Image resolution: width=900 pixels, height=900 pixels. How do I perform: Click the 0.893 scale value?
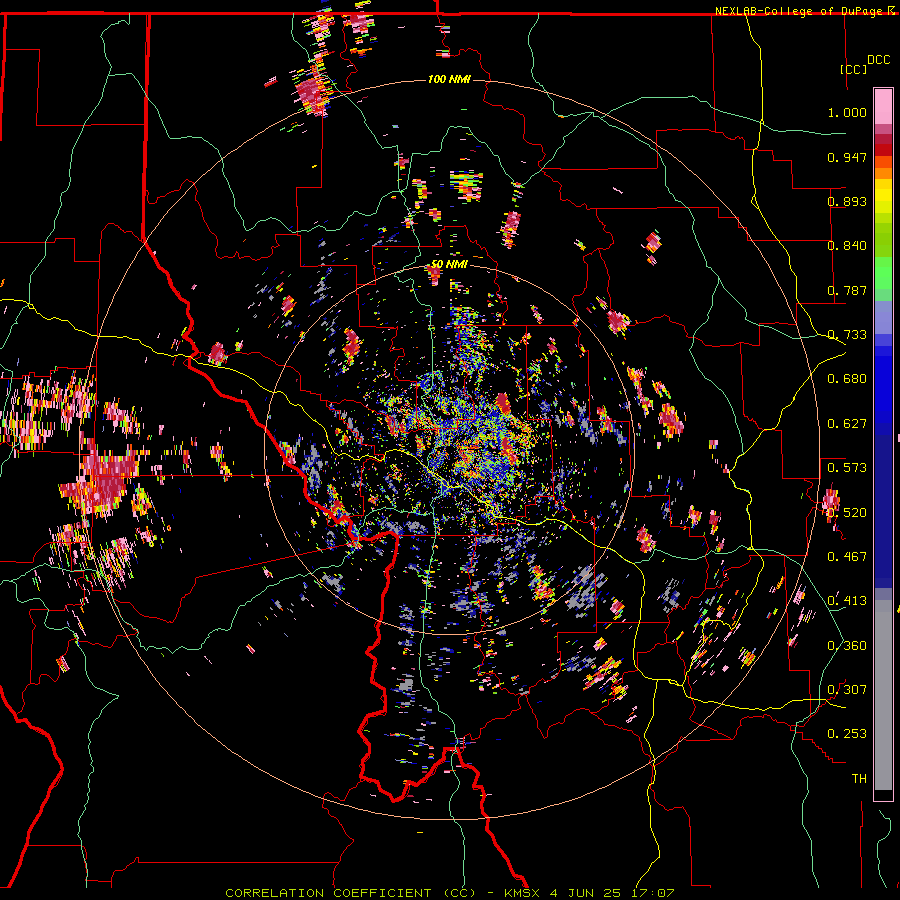tap(847, 201)
